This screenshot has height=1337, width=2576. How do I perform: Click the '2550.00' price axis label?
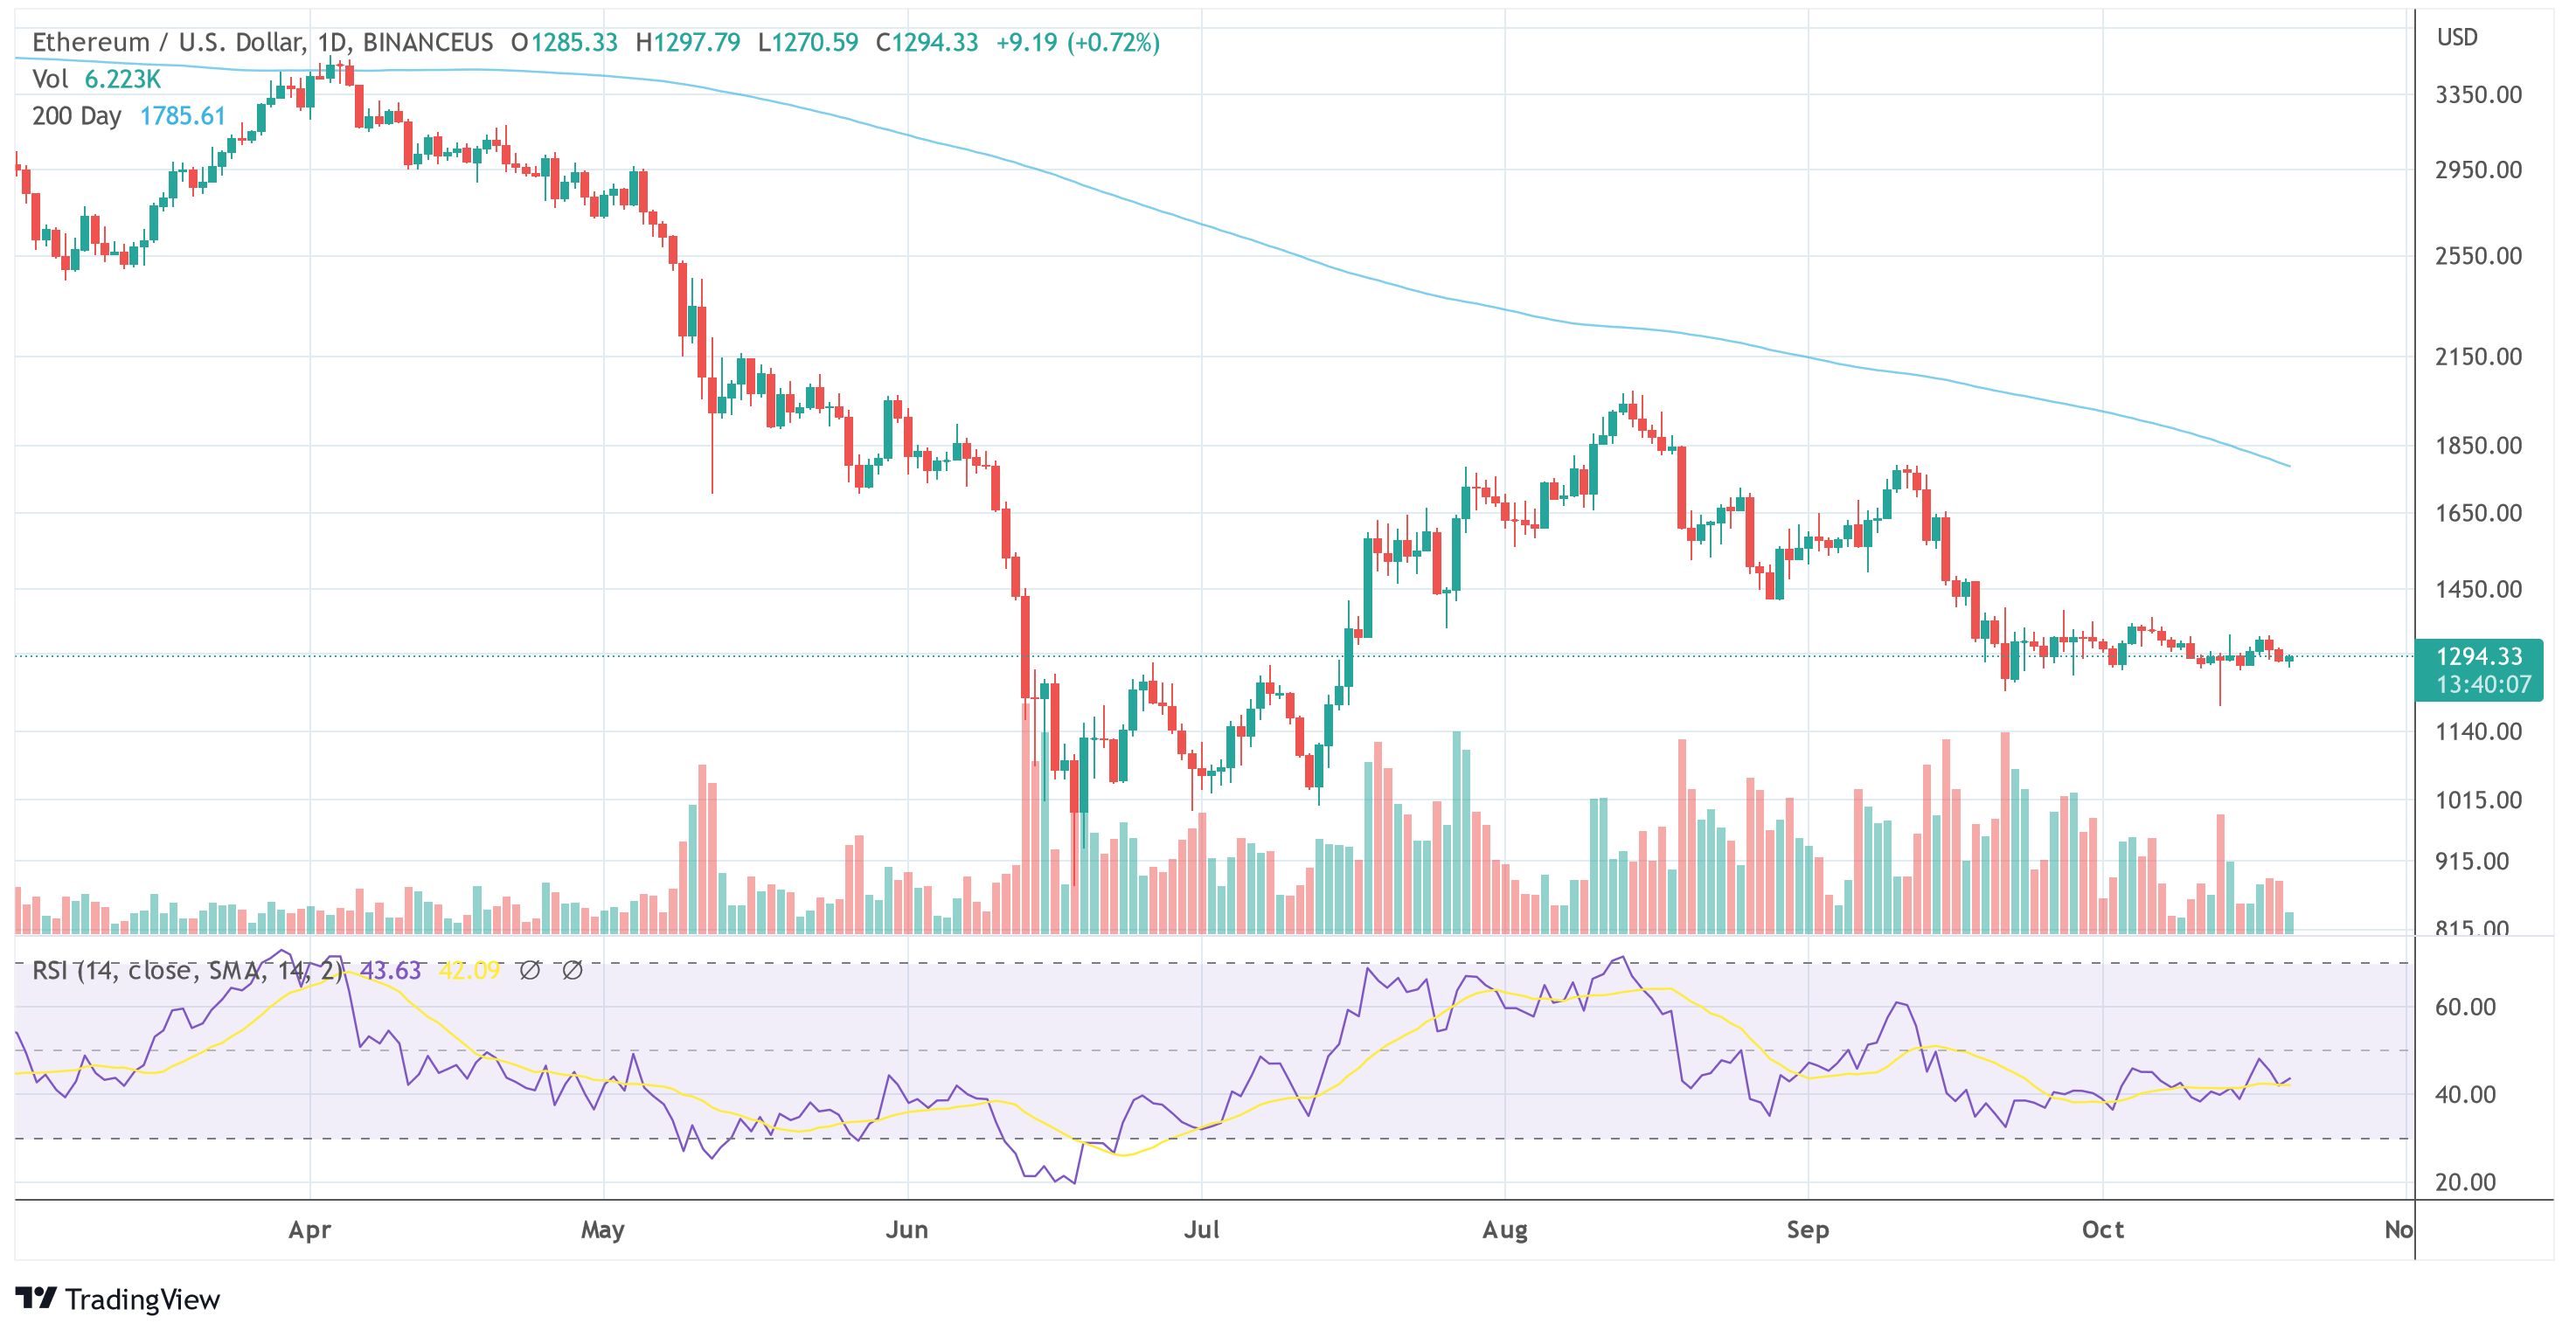click(2478, 255)
